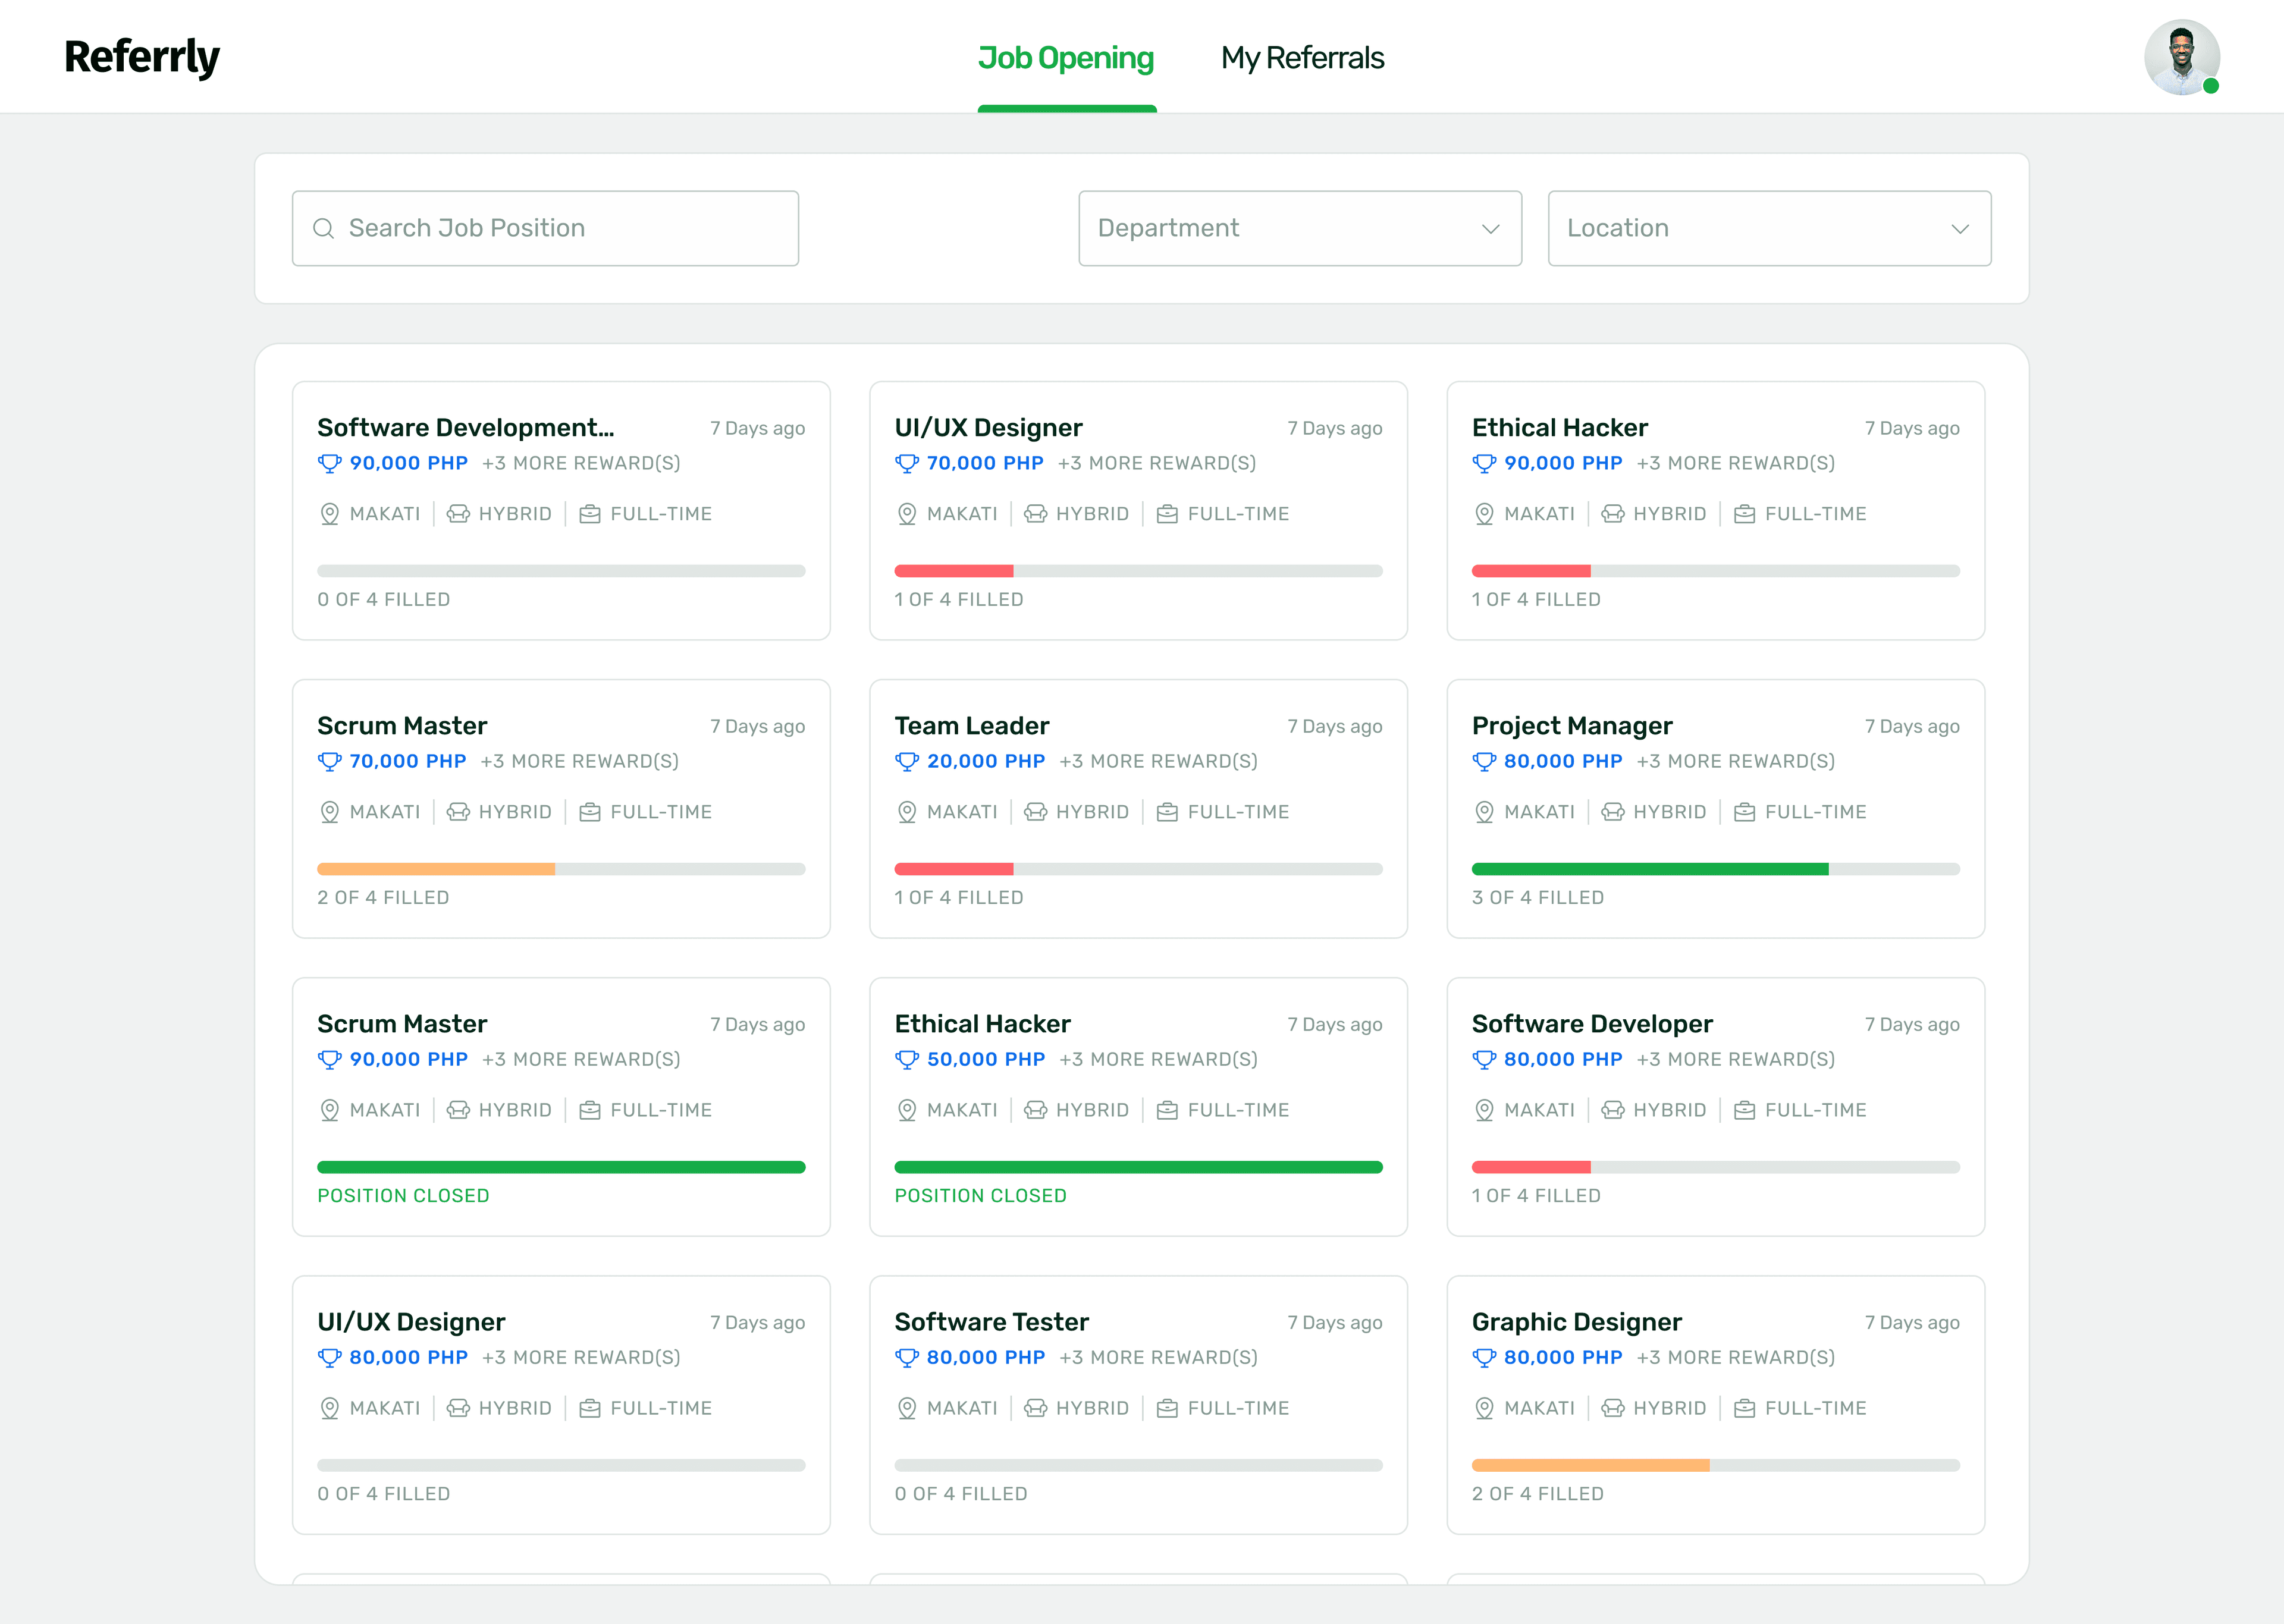The image size is (2284, 1624).
Task: Open the Project Manager job title
Action: coord(1571,726)
